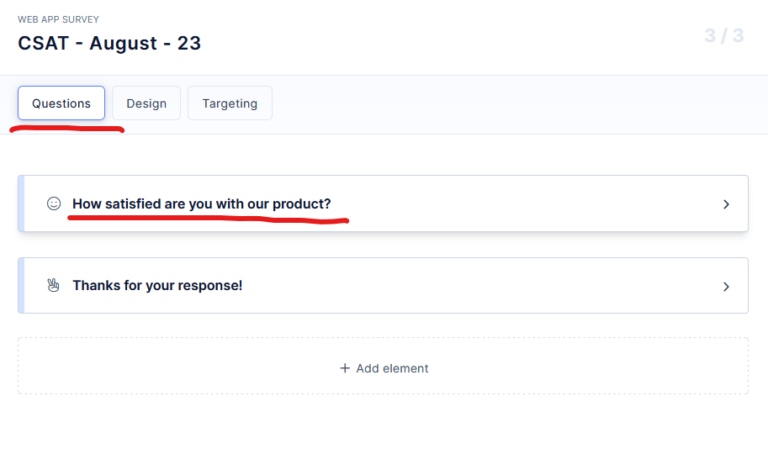Click the word "Questions" in the tab bar
The image size is (768, 449).
coord(61,103)
